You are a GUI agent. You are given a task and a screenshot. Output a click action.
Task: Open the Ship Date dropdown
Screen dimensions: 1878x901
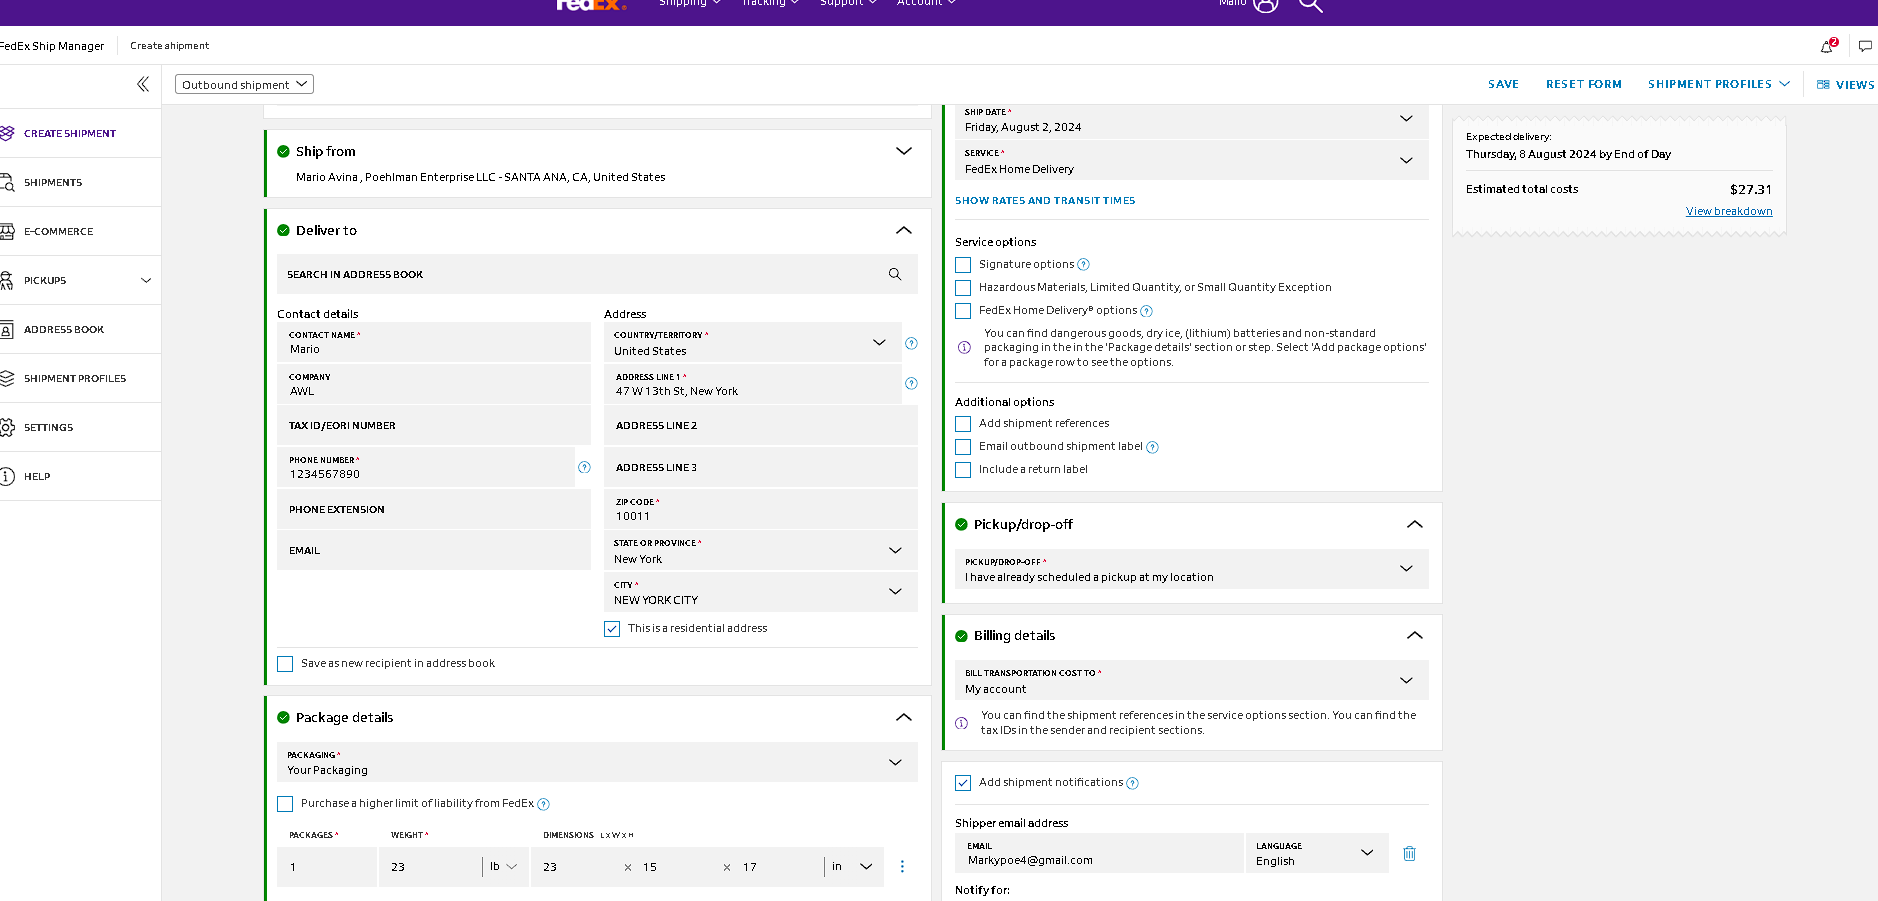point(1191,120)
